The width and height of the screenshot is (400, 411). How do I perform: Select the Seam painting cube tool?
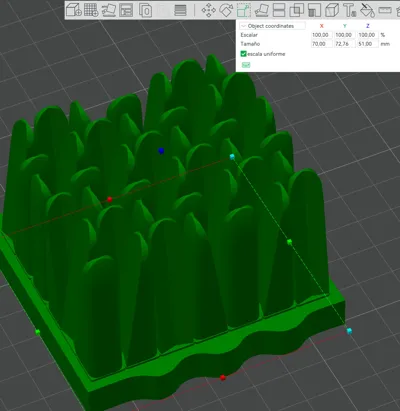click(x=332, y=10)
